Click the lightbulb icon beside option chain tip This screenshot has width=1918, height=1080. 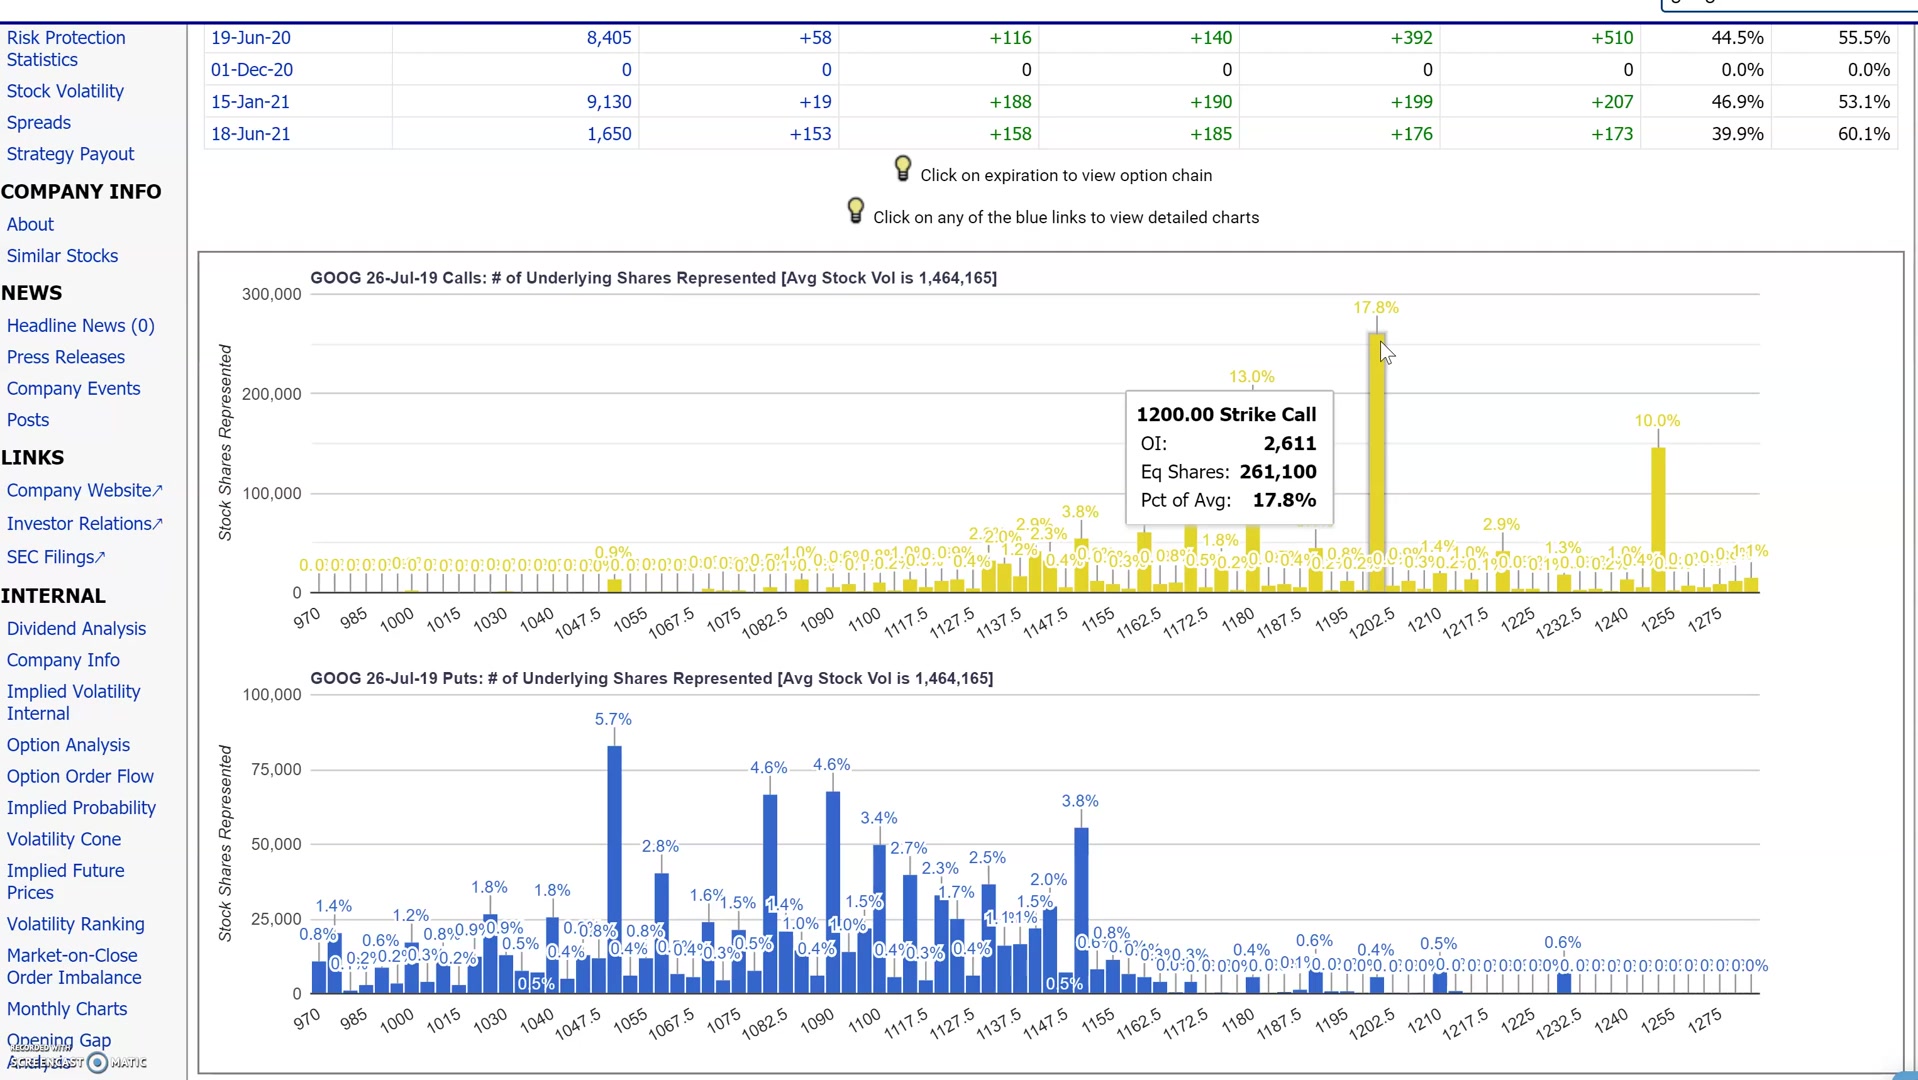pyautogui.click(x=902, y=169)
